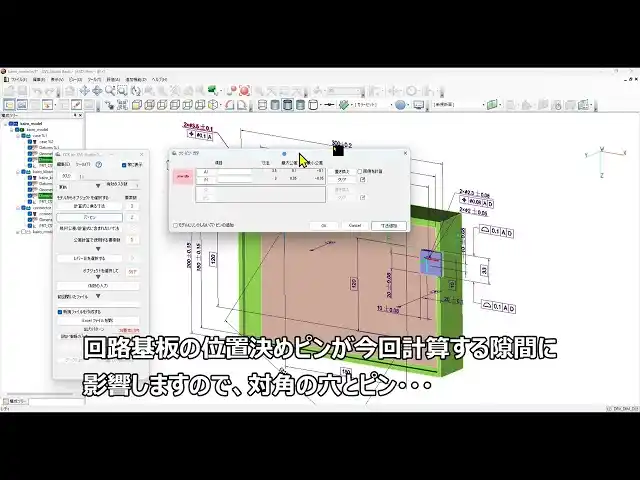Click the green selection filter icon
The width and height of the screenshot is (640, 480).
tap(212, 91)
